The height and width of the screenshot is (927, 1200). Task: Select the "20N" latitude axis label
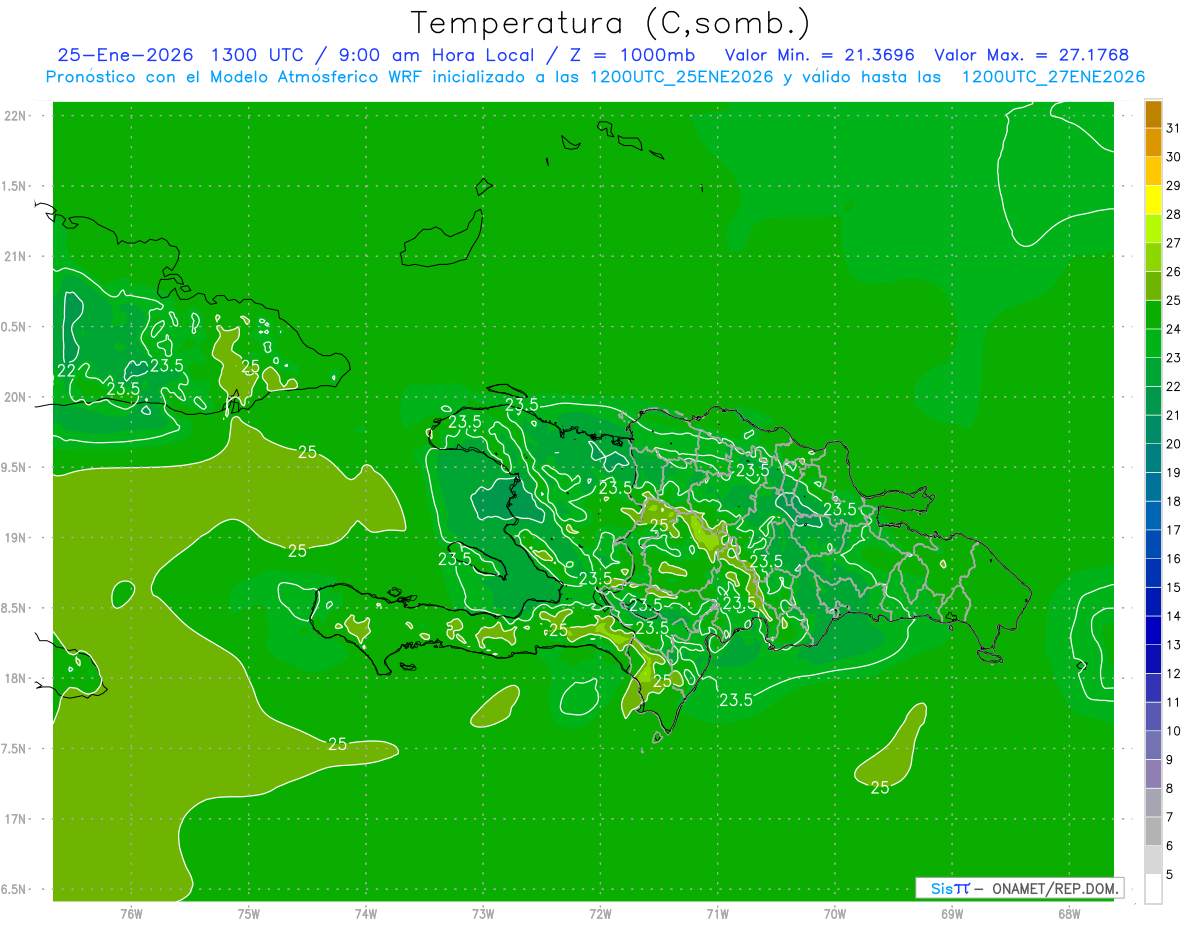tap(15, 397)
